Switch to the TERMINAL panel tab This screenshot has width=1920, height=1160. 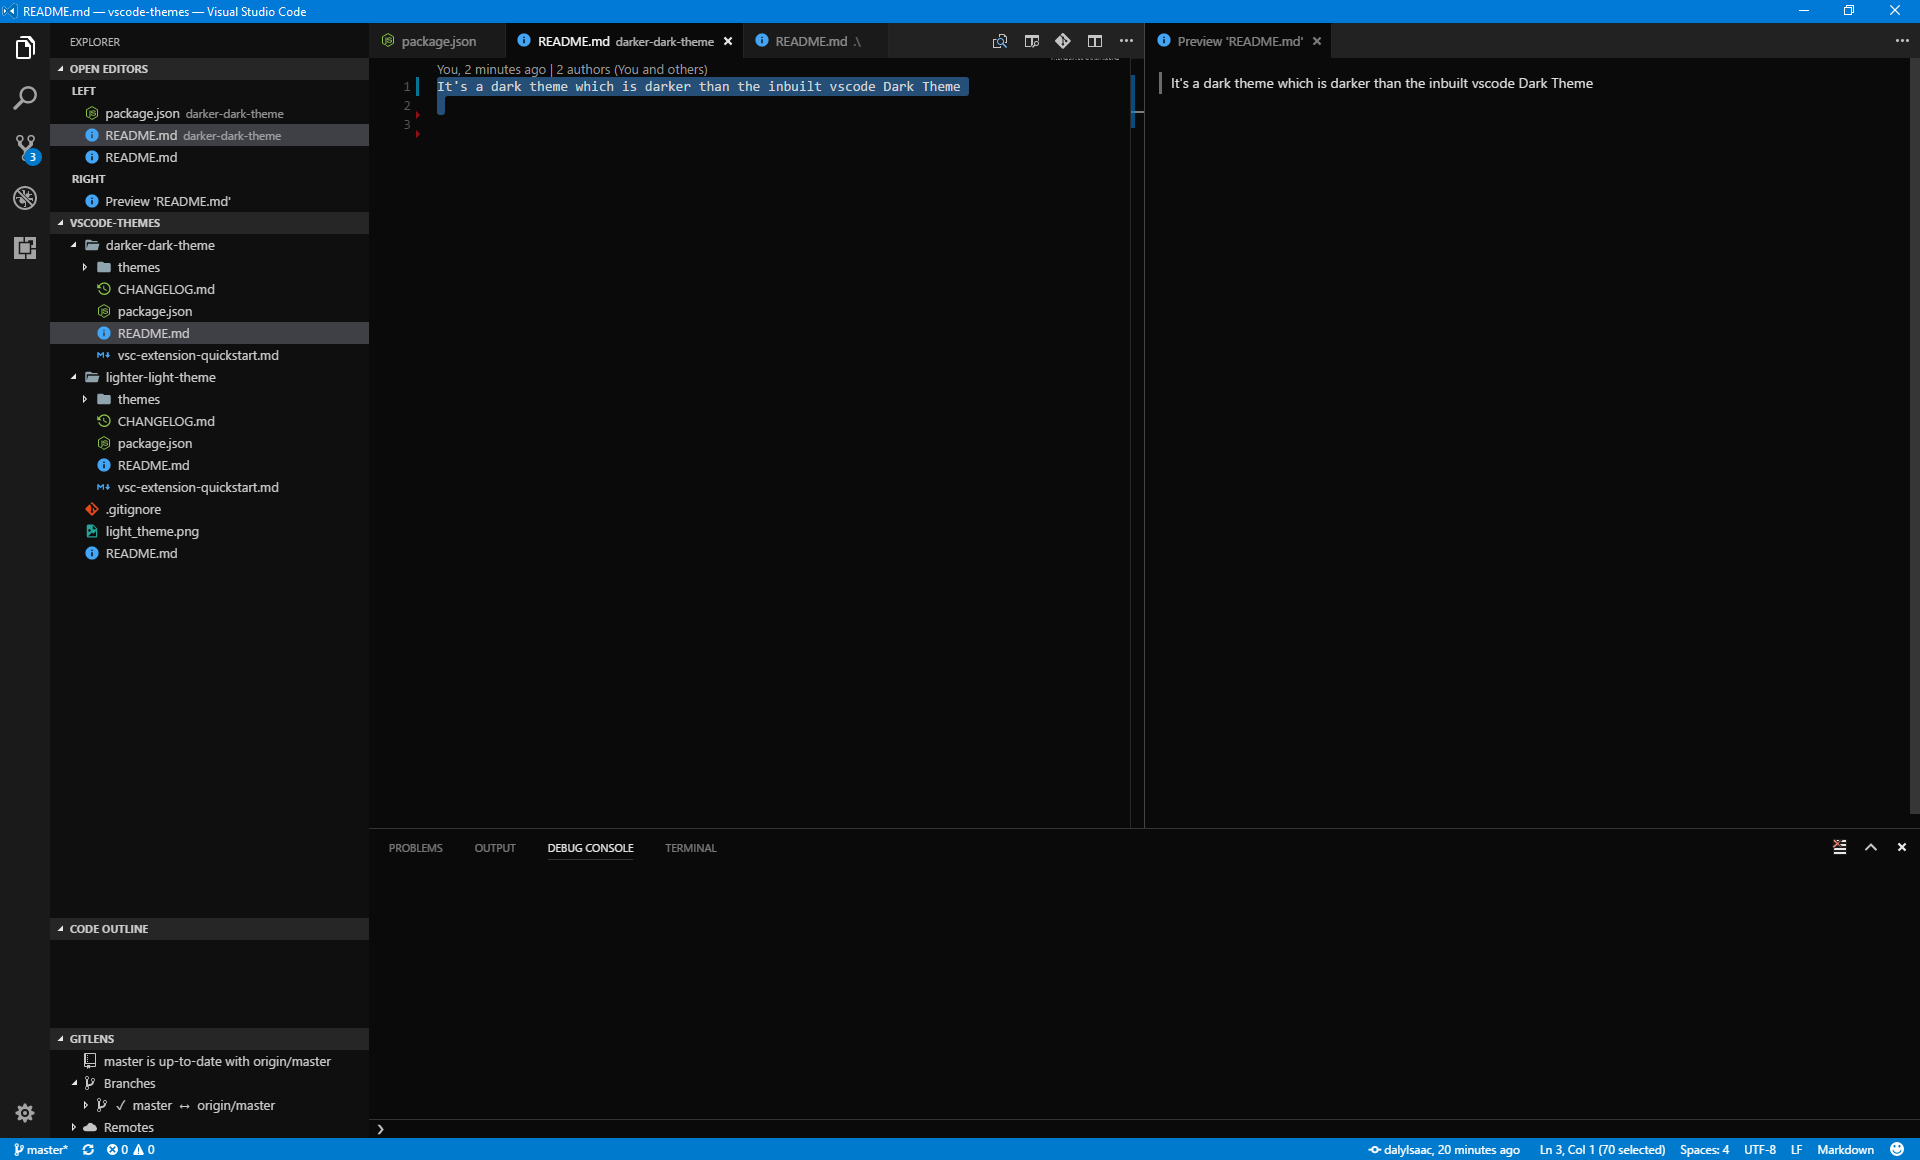tap(690, 848)
